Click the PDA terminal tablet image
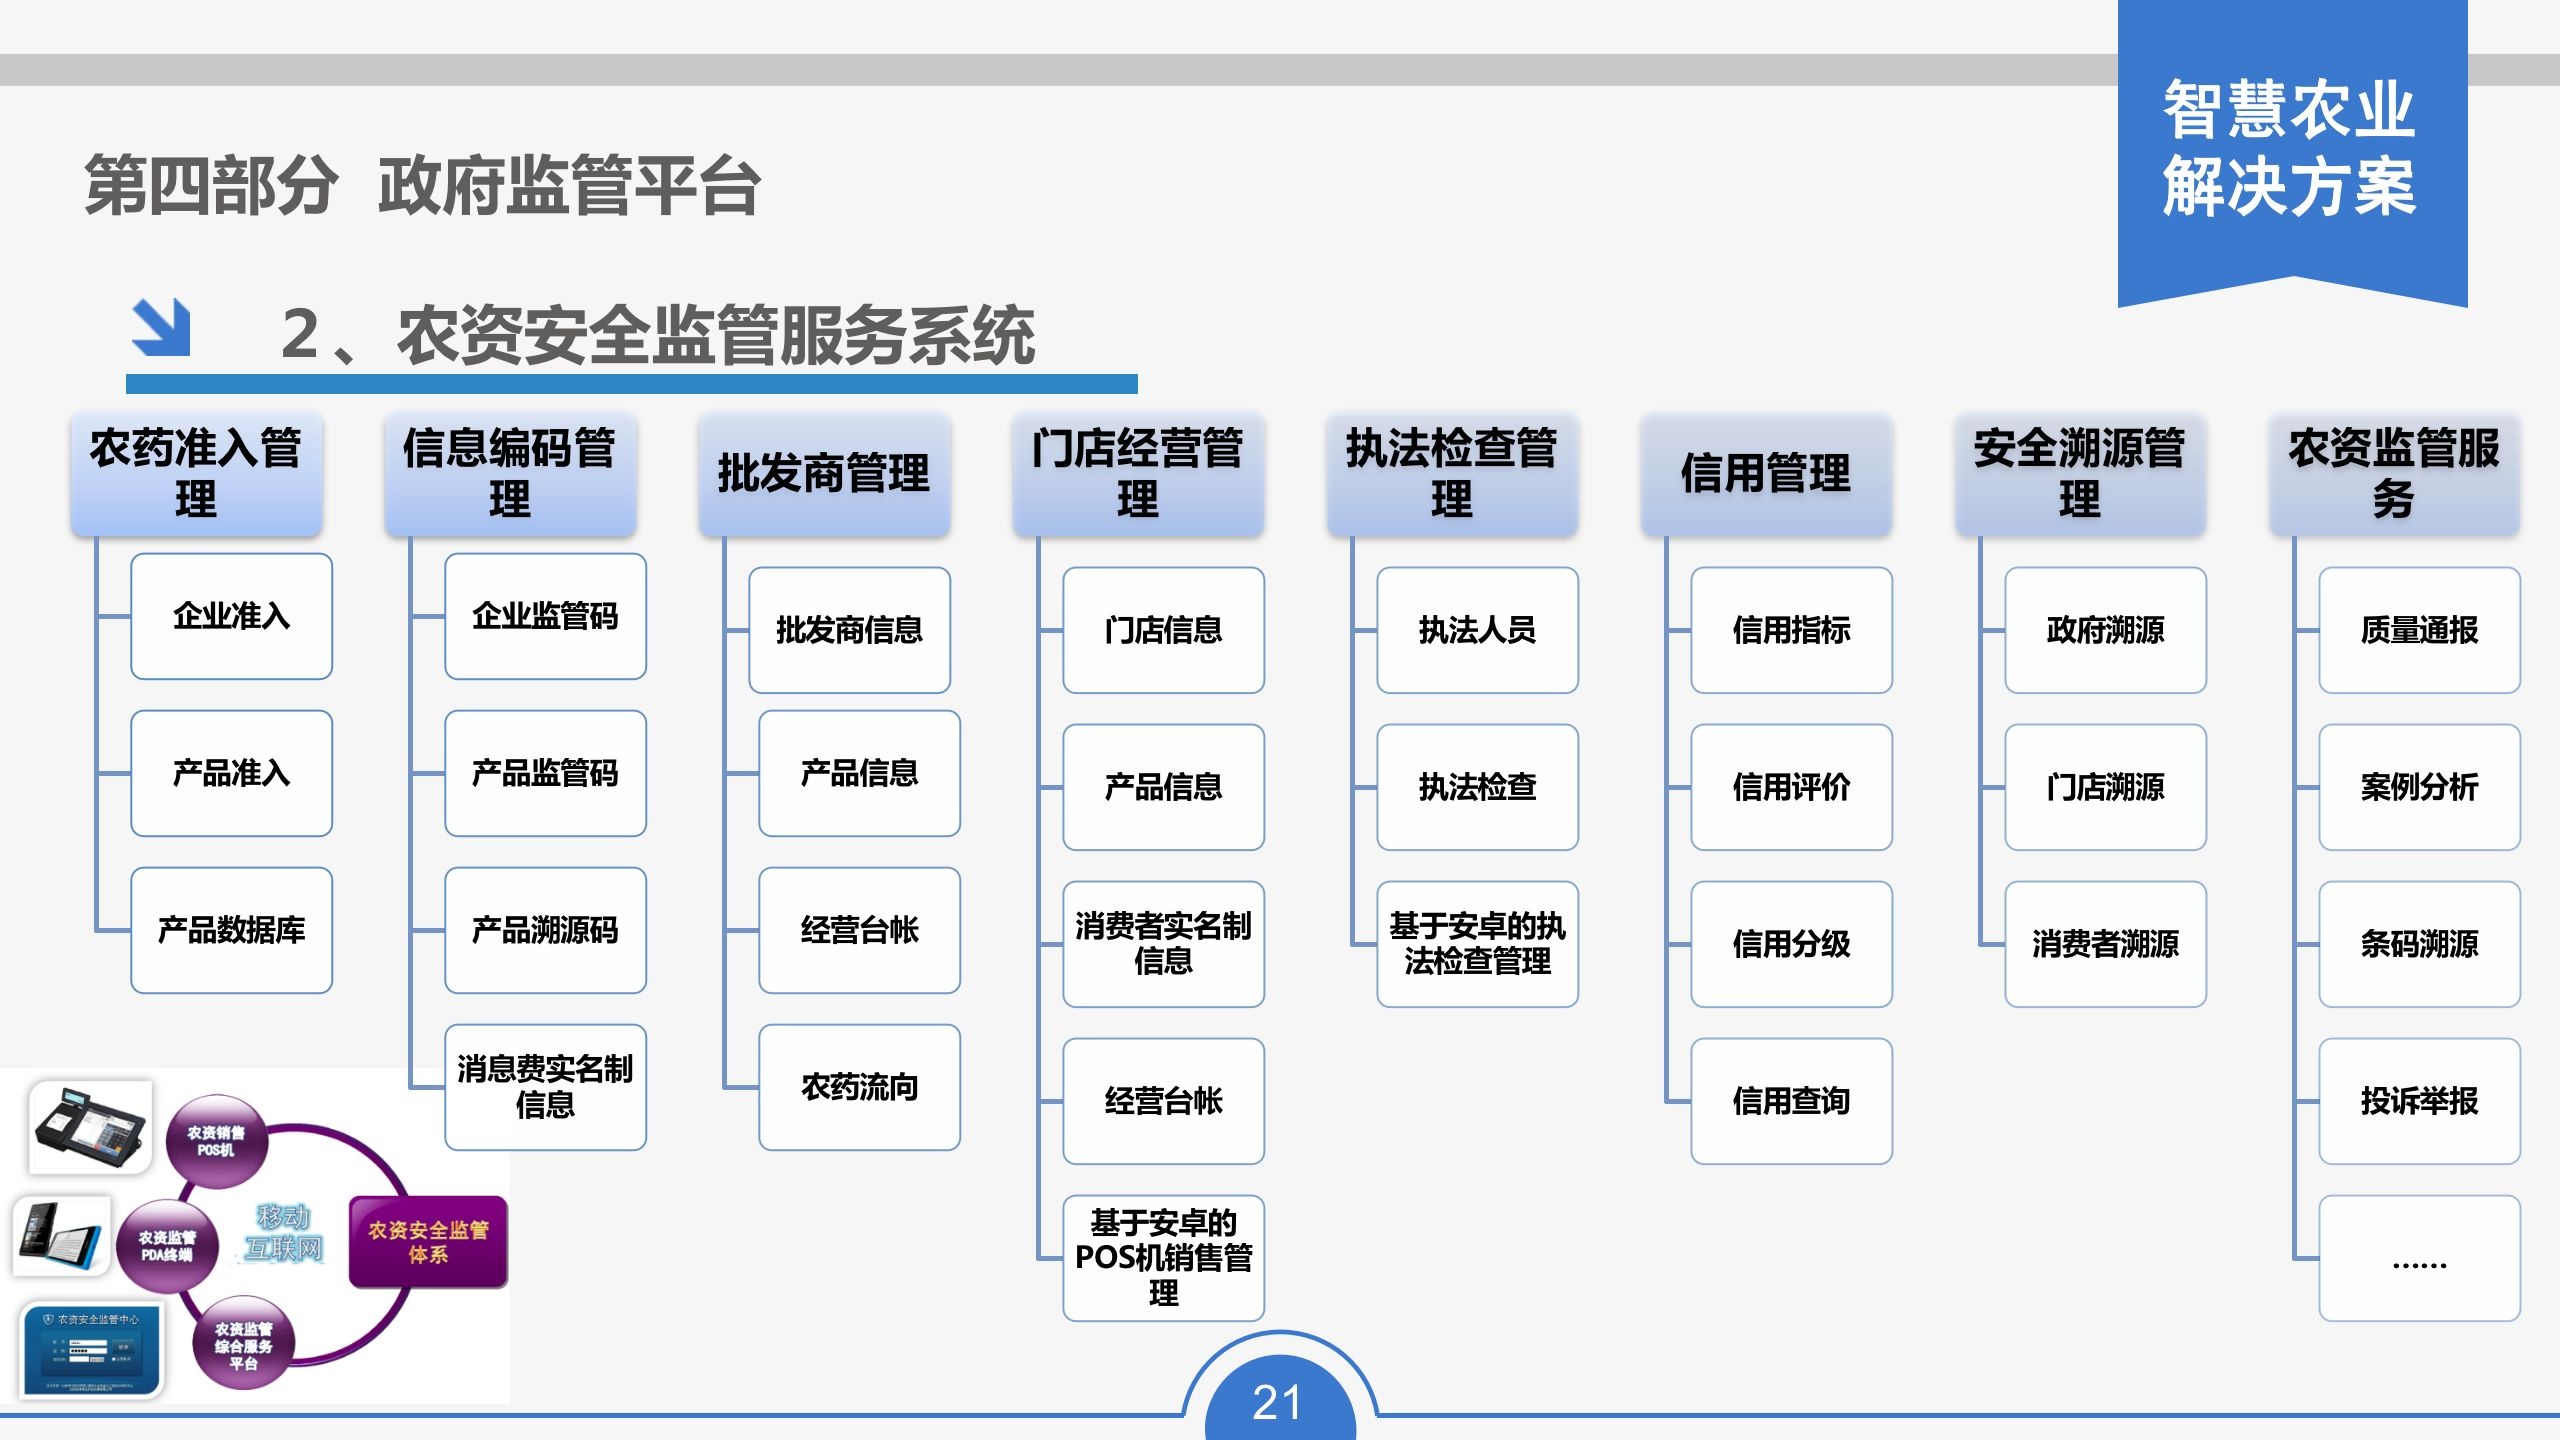2560x1440 pixels. (62, 1237)
